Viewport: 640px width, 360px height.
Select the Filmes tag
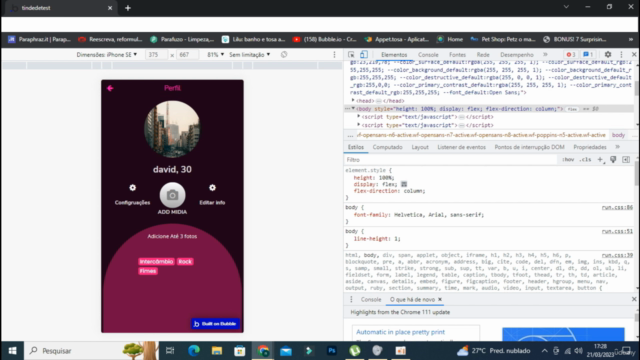click(x=148, y=271)
